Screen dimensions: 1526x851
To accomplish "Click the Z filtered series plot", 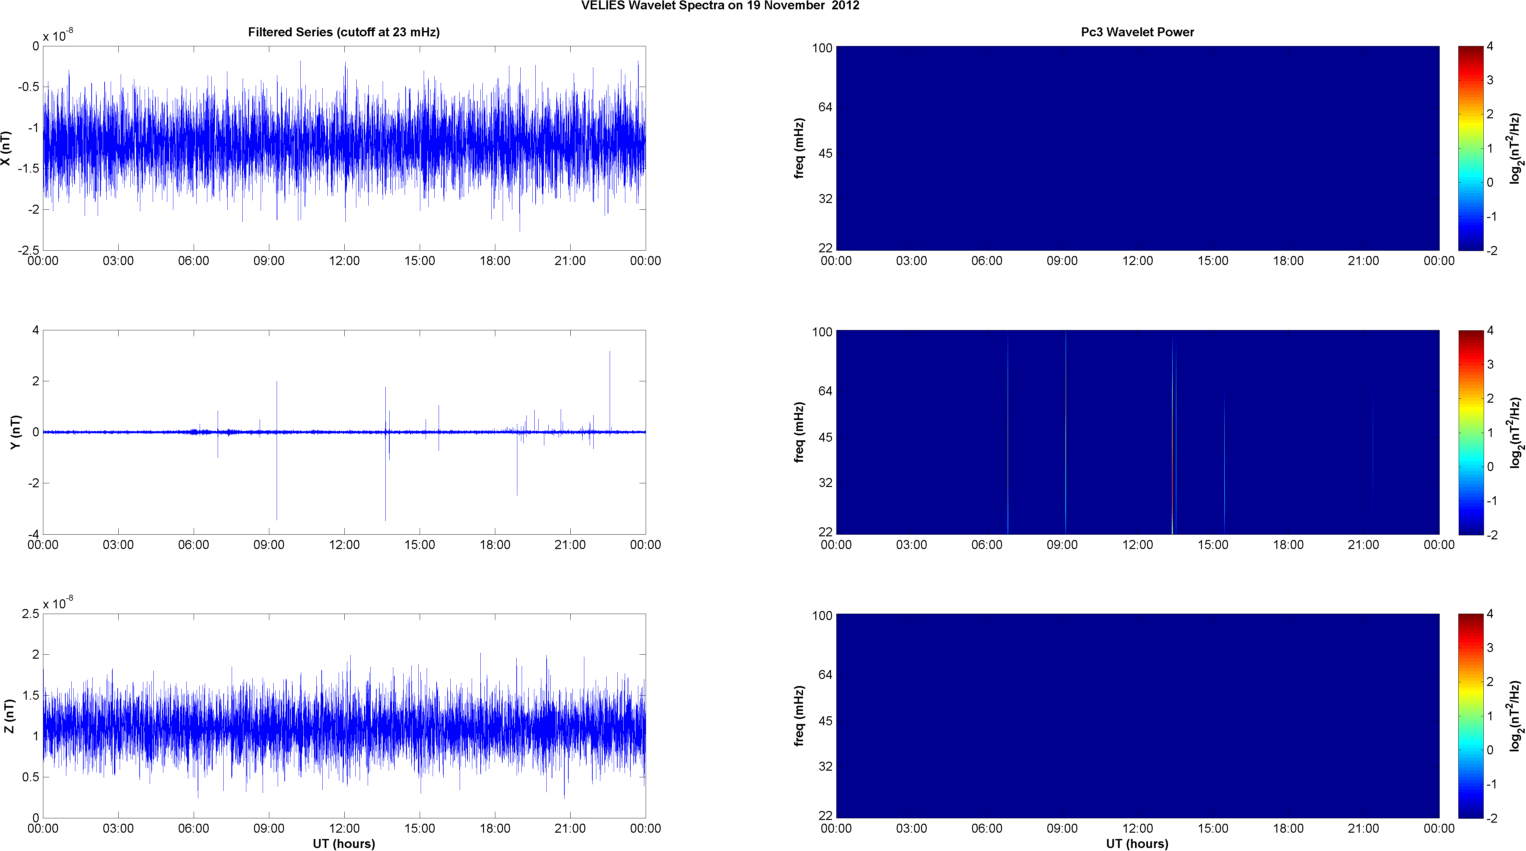I will click(x=344, y=716).
